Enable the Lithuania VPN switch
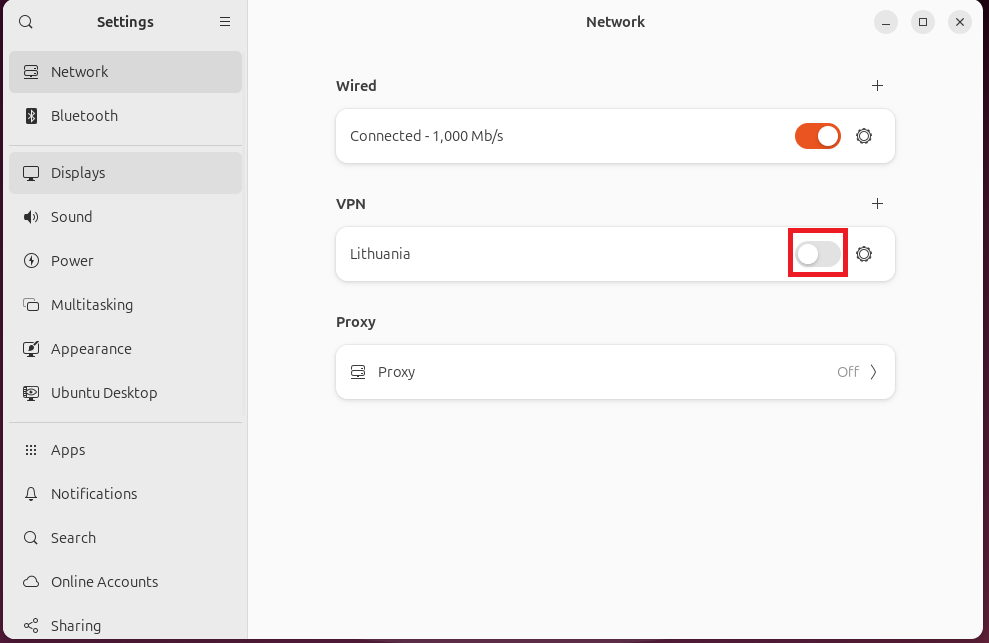Screen dimensions: 989x643 pos(817,254)
